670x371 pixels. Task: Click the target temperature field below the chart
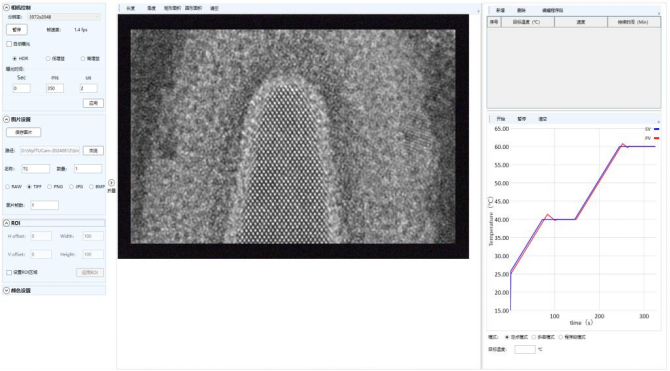coord(525,349)
